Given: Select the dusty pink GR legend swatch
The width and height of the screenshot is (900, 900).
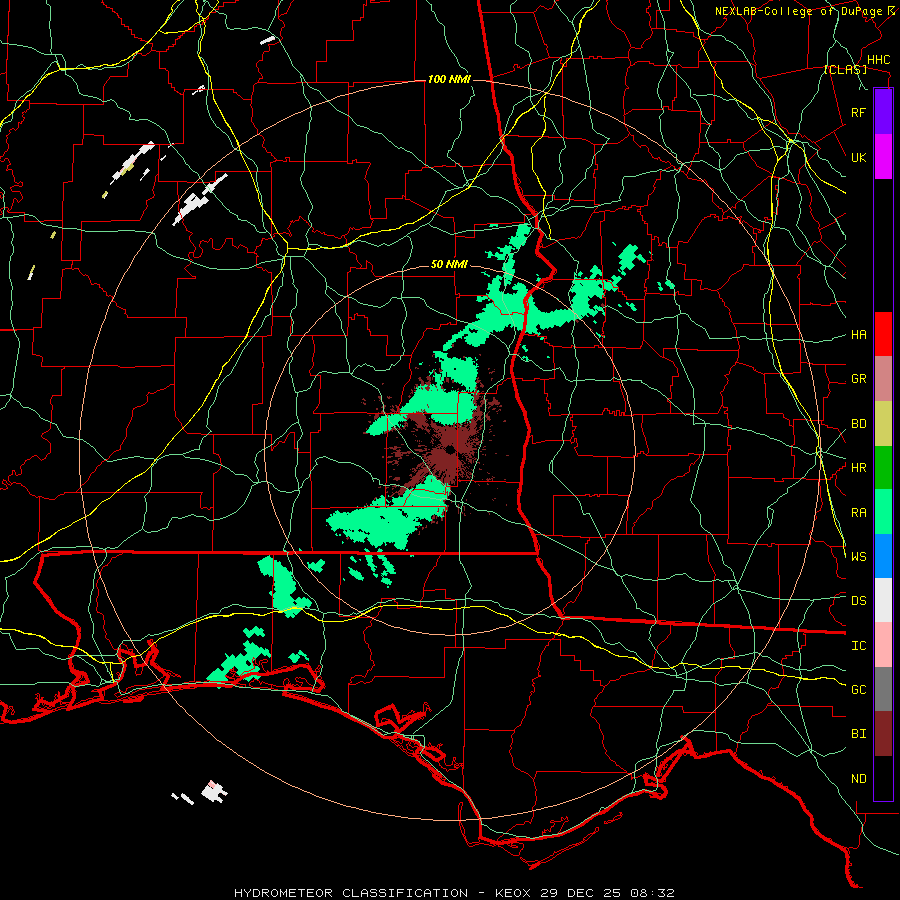Looking at the screenshot, I should (883, 378).
